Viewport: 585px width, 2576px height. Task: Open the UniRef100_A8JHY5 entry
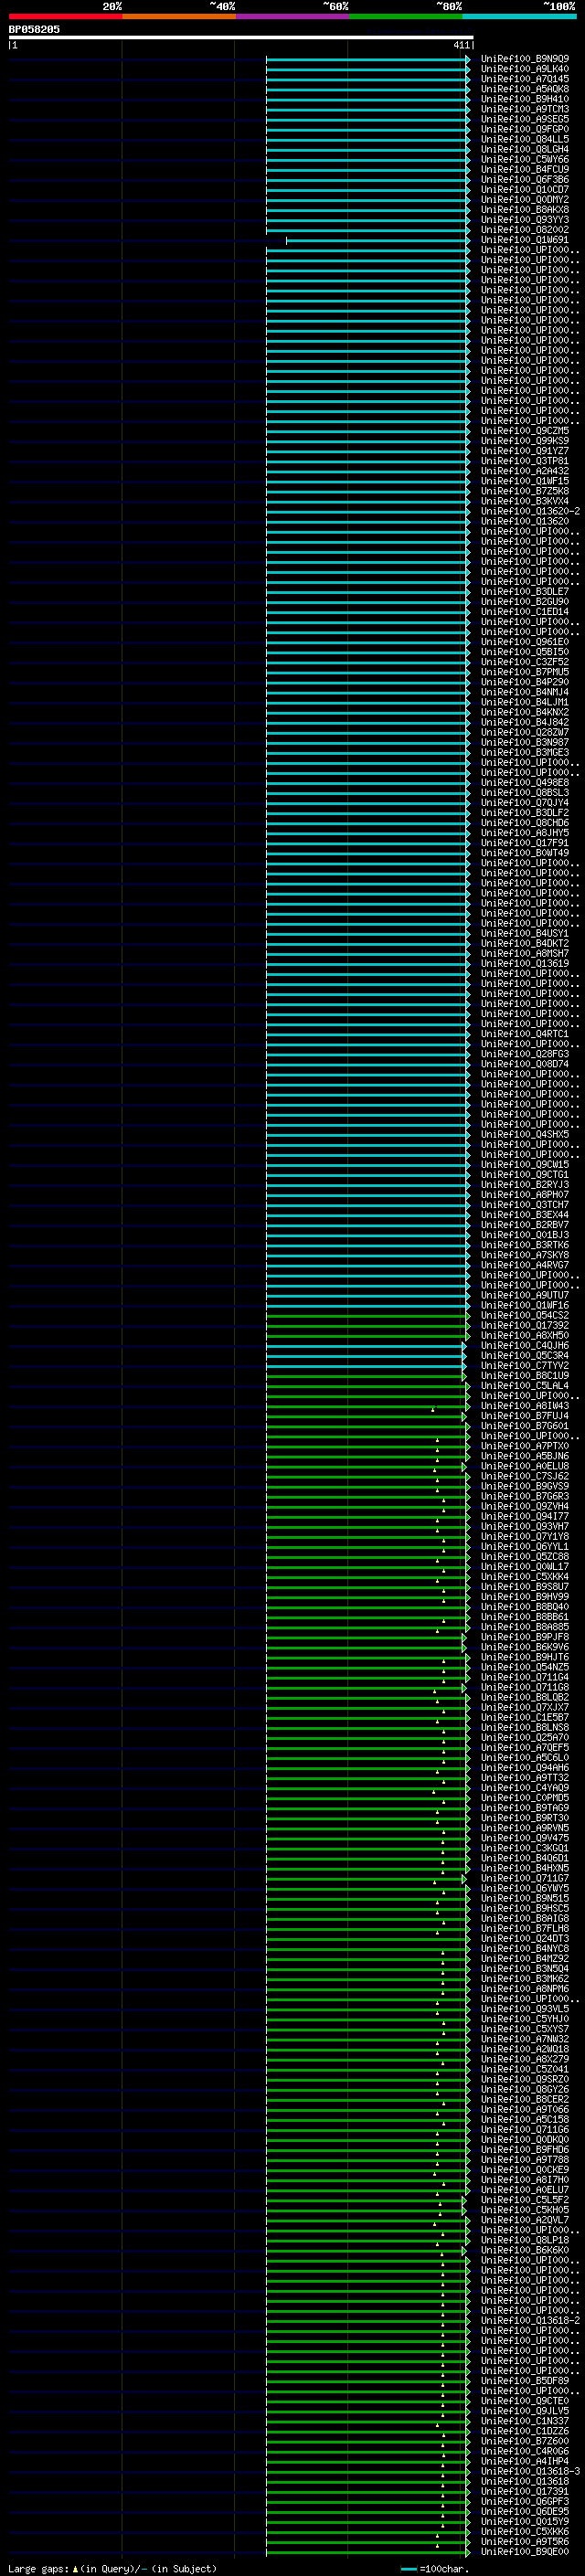click(525, 833)
